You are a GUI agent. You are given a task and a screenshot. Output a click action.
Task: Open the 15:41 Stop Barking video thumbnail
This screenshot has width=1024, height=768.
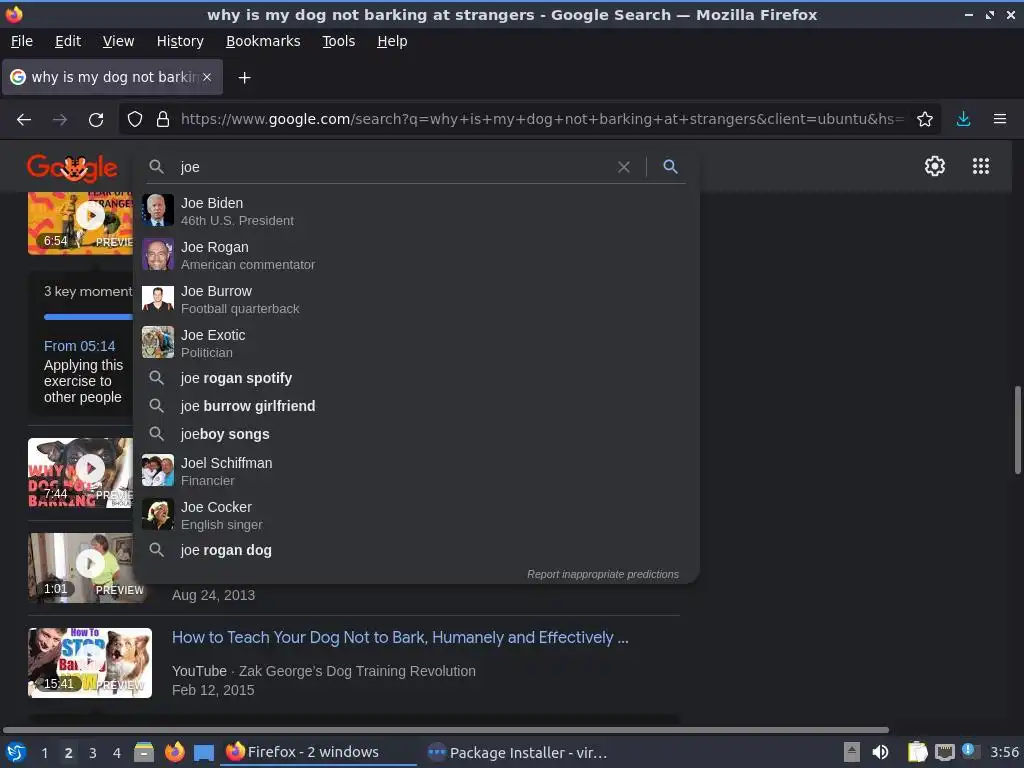89,663
